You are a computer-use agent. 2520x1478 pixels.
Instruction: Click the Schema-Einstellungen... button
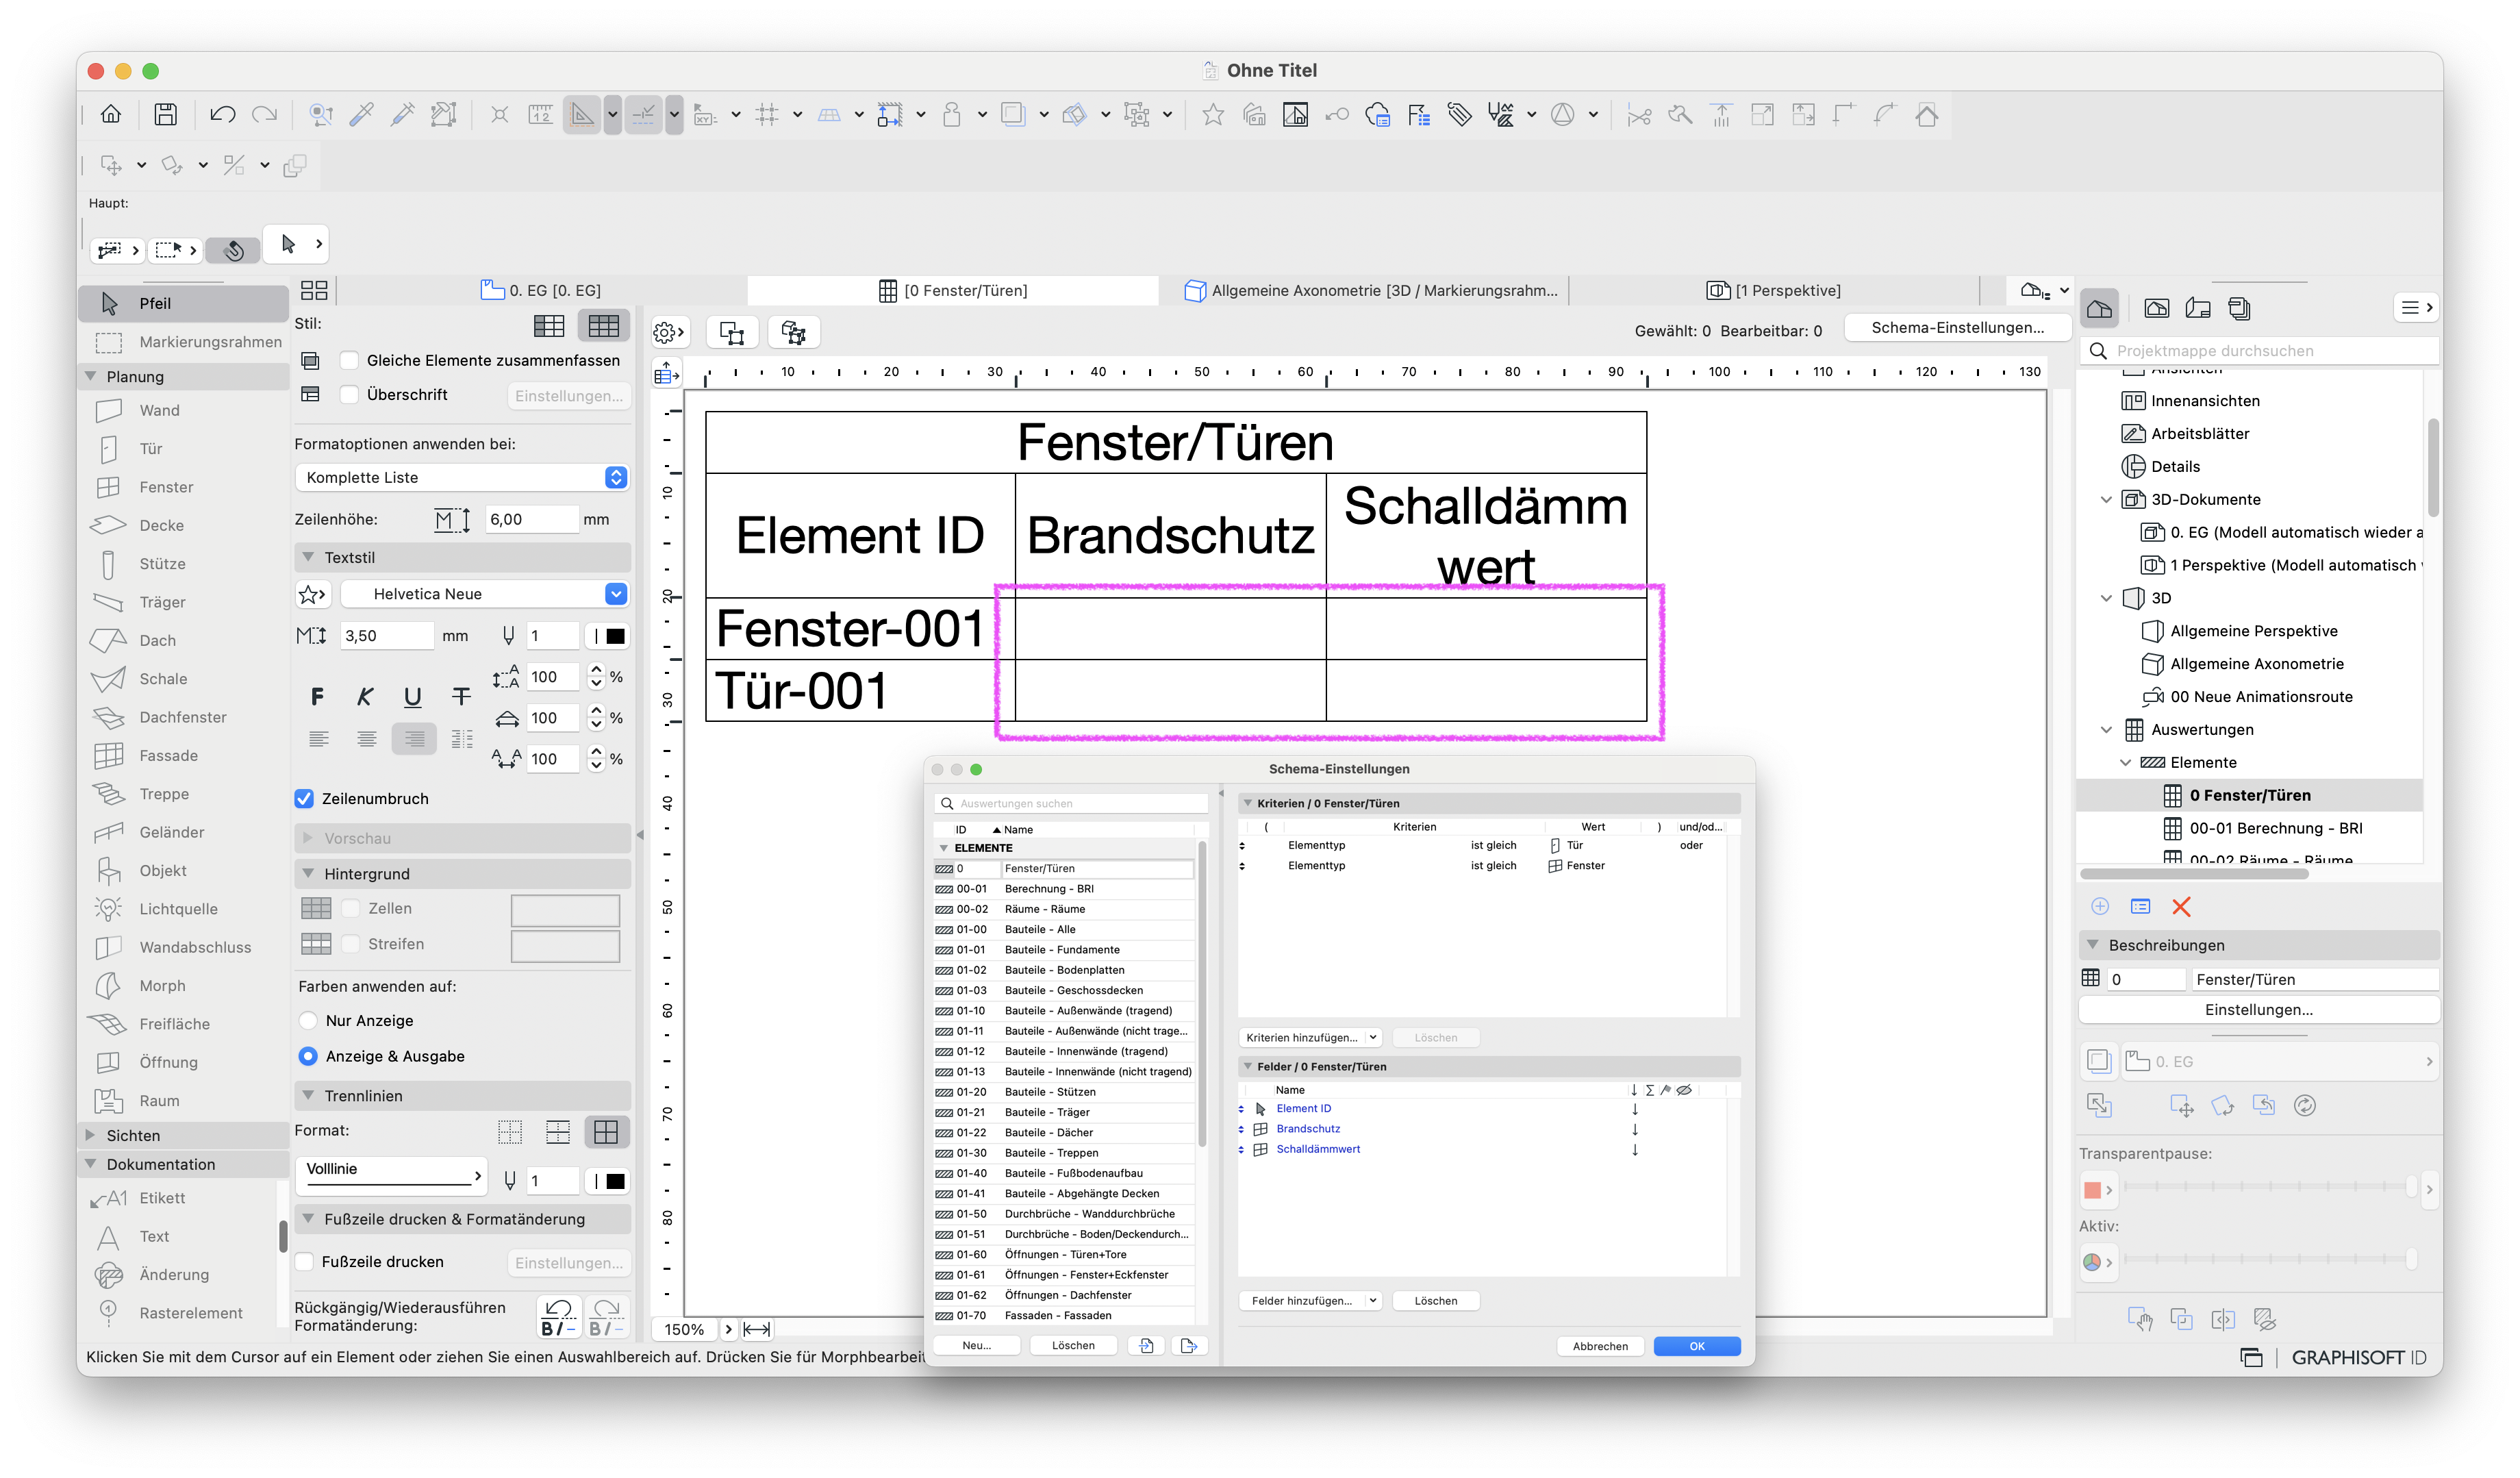click(1957, 328)
